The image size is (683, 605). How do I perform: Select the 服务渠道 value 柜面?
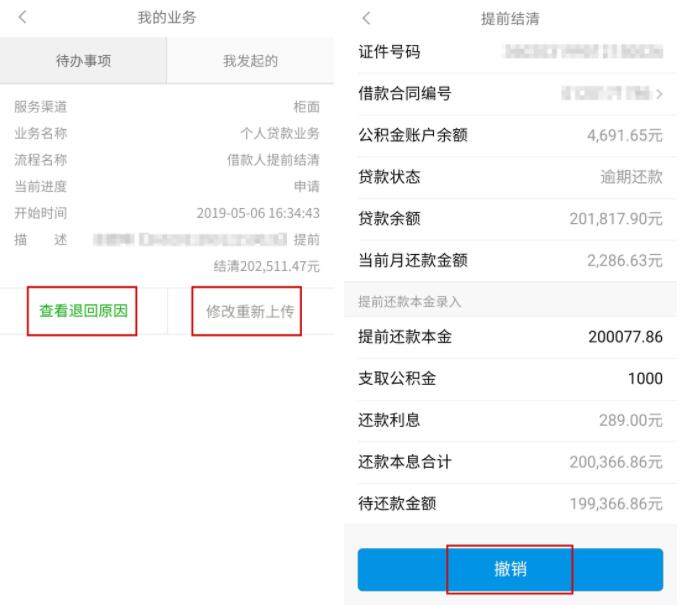(307, 107)
